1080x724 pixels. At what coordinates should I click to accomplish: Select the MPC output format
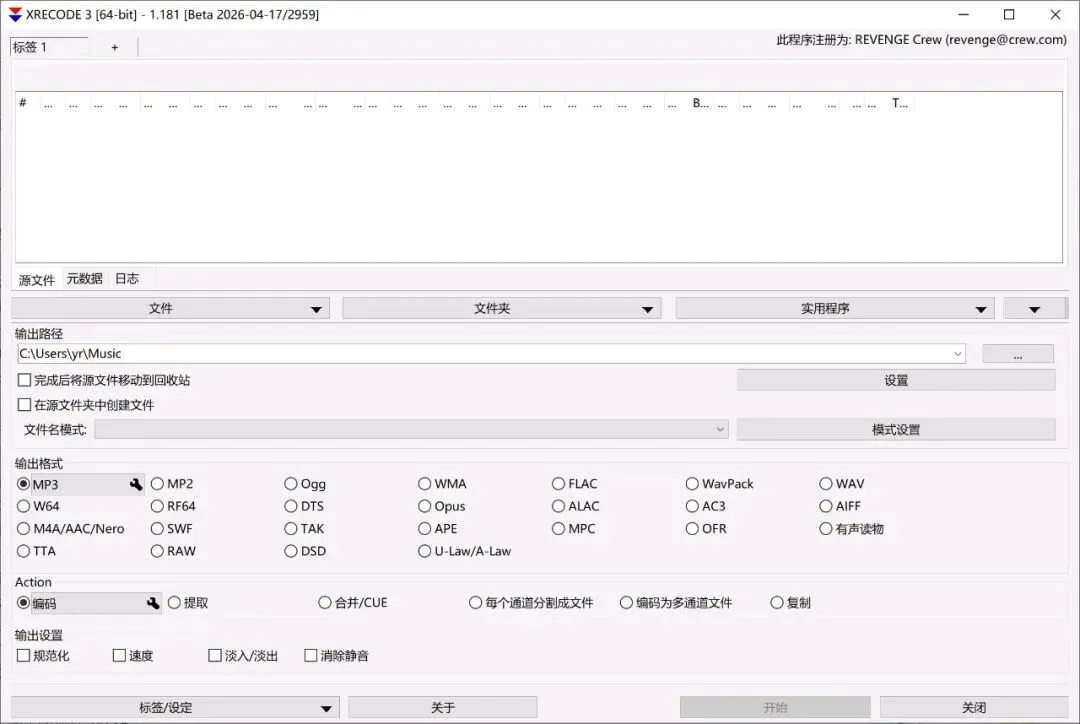(574, 529)
